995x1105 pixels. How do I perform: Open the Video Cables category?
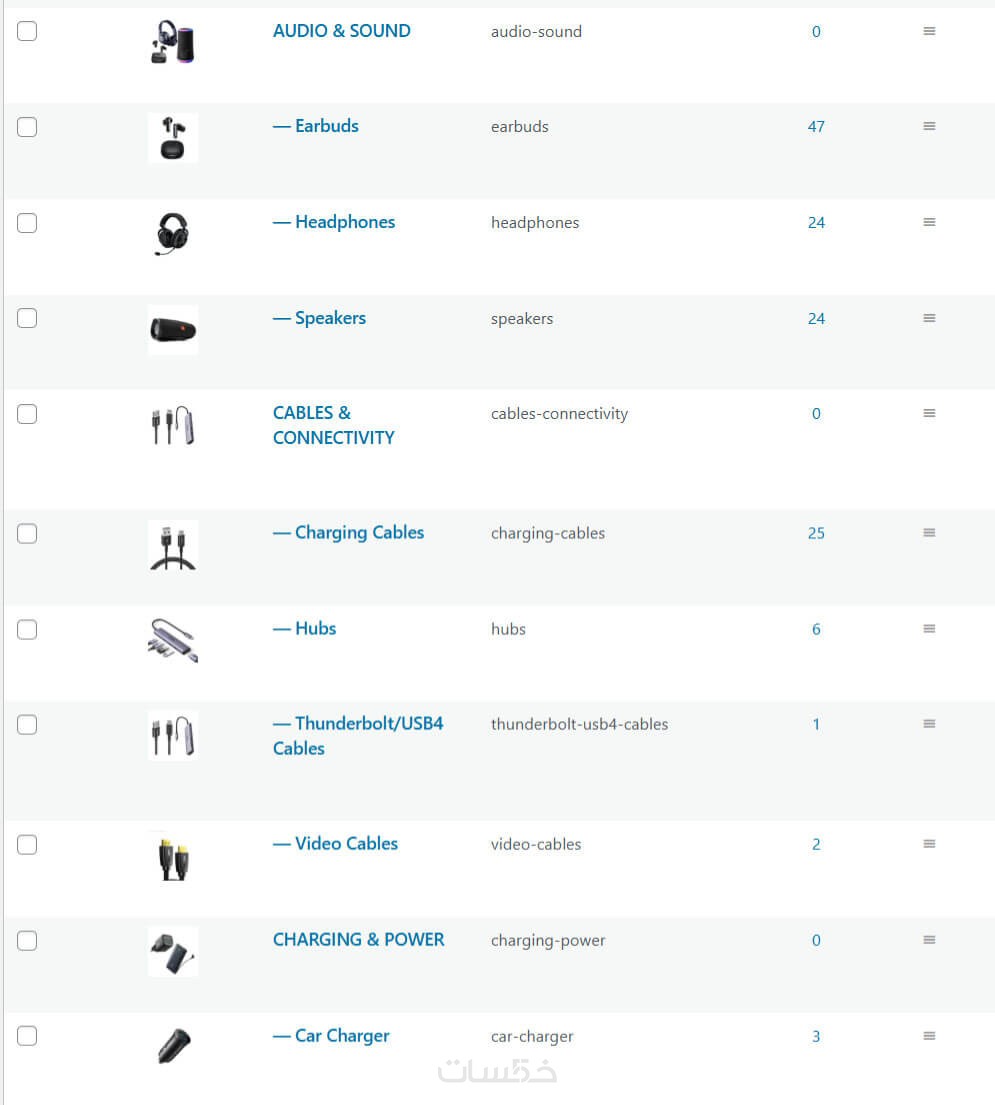[x=346, y=844]
